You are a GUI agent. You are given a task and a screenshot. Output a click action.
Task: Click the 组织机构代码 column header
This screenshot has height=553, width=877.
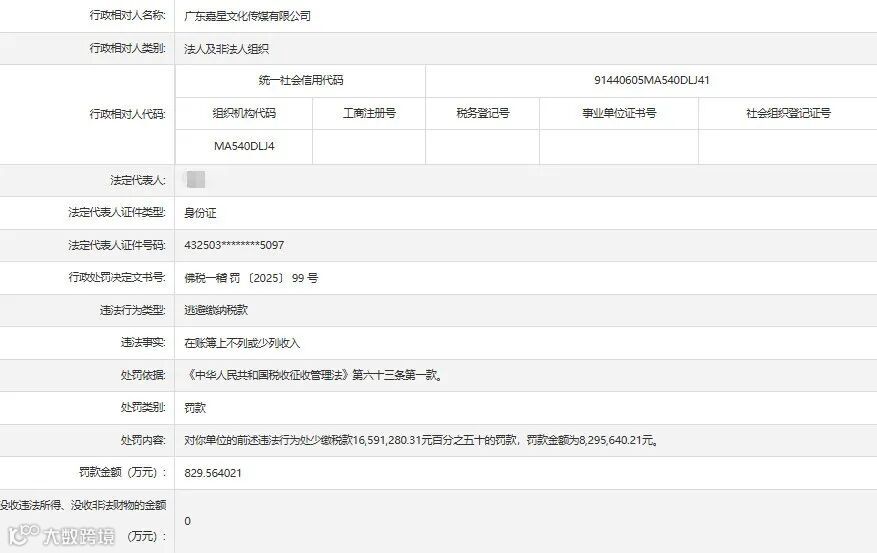(244, 114)
